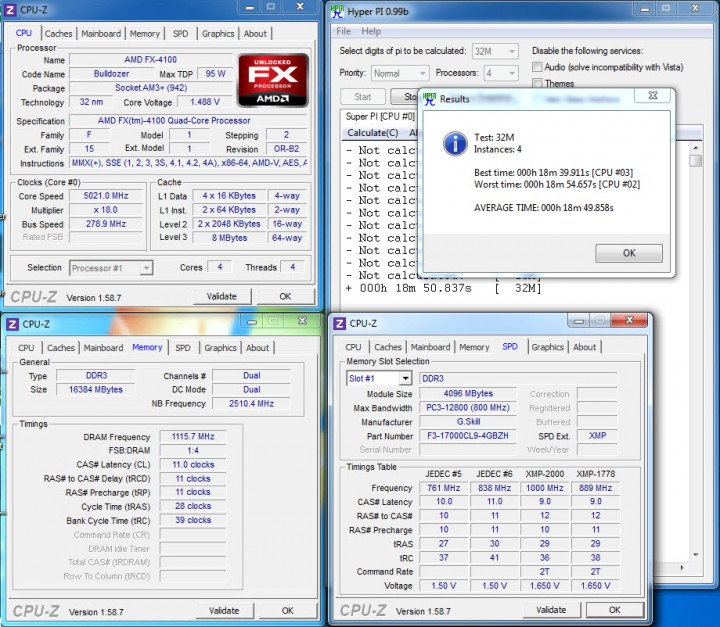Screen dimensions: 720x627
Task: Select Super PI [CPU #0] tab
Action: (380, 116)
